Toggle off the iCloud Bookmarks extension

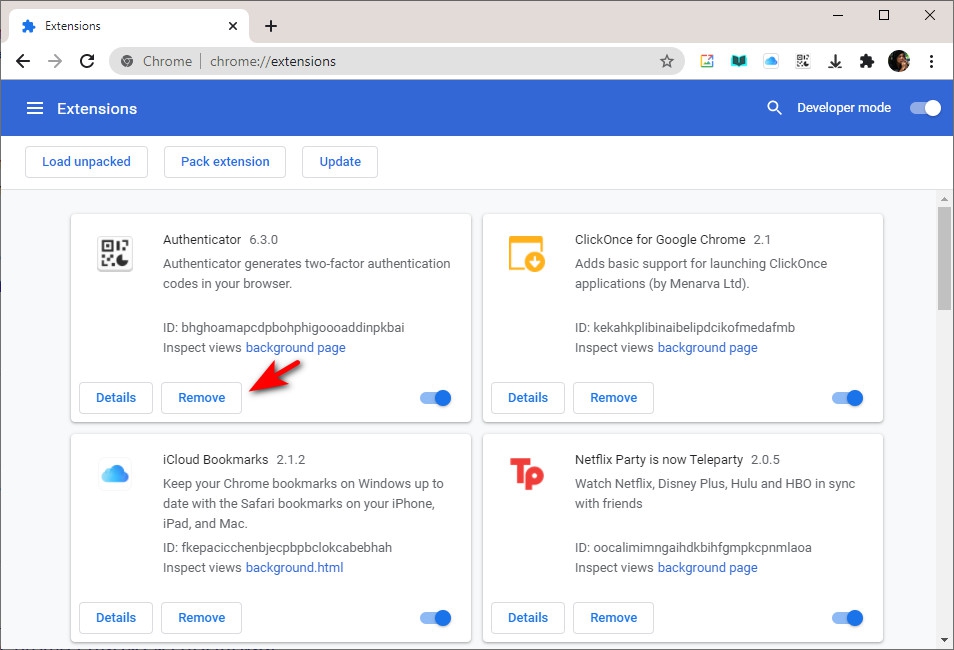[436, 618]
